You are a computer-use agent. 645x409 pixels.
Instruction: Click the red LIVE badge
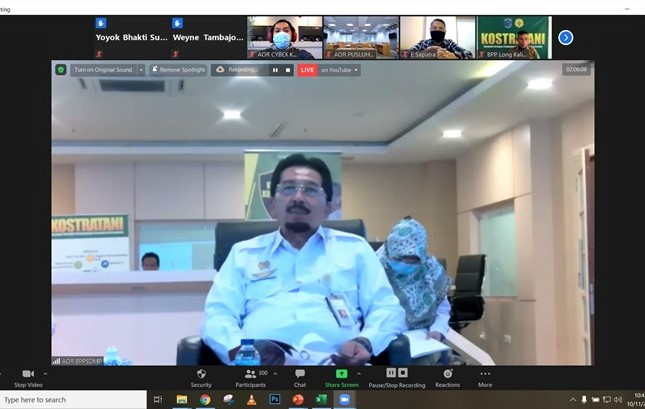click(307, 70)
